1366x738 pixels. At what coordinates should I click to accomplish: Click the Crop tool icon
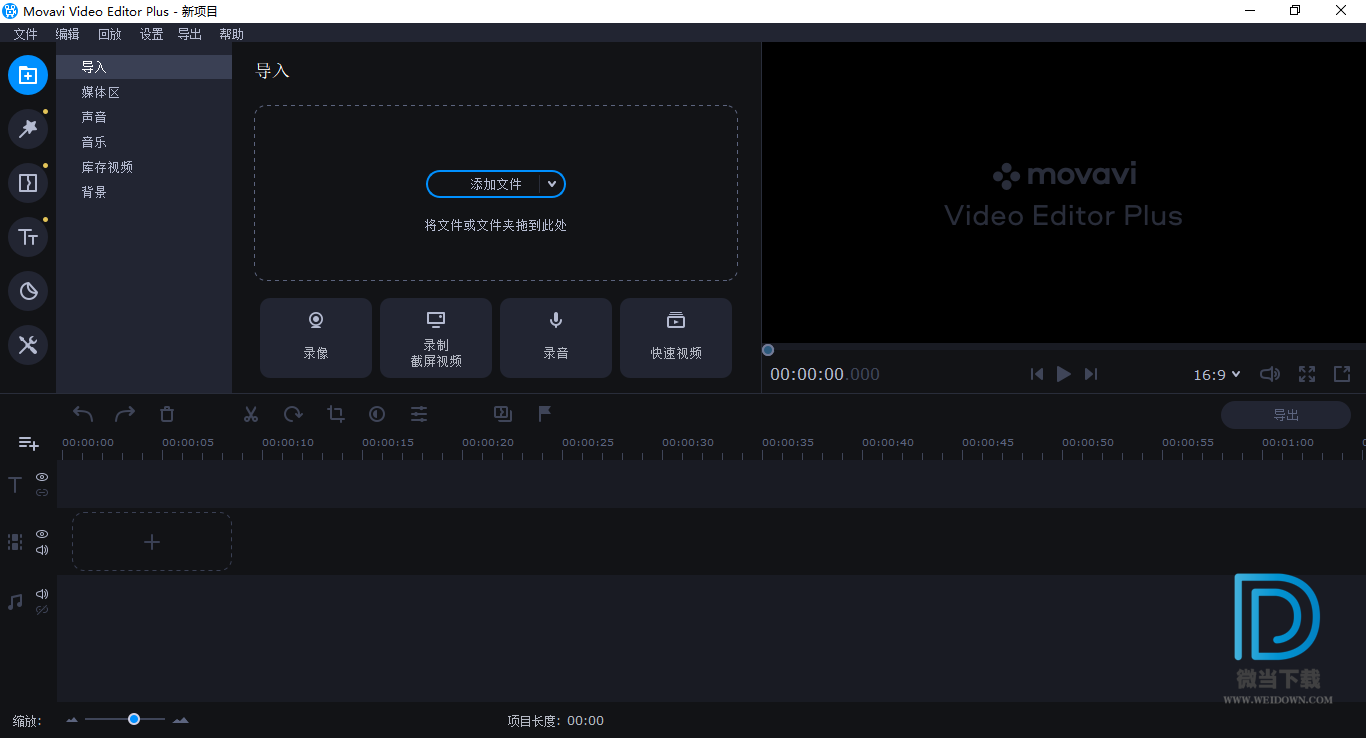tap(336, 414)
